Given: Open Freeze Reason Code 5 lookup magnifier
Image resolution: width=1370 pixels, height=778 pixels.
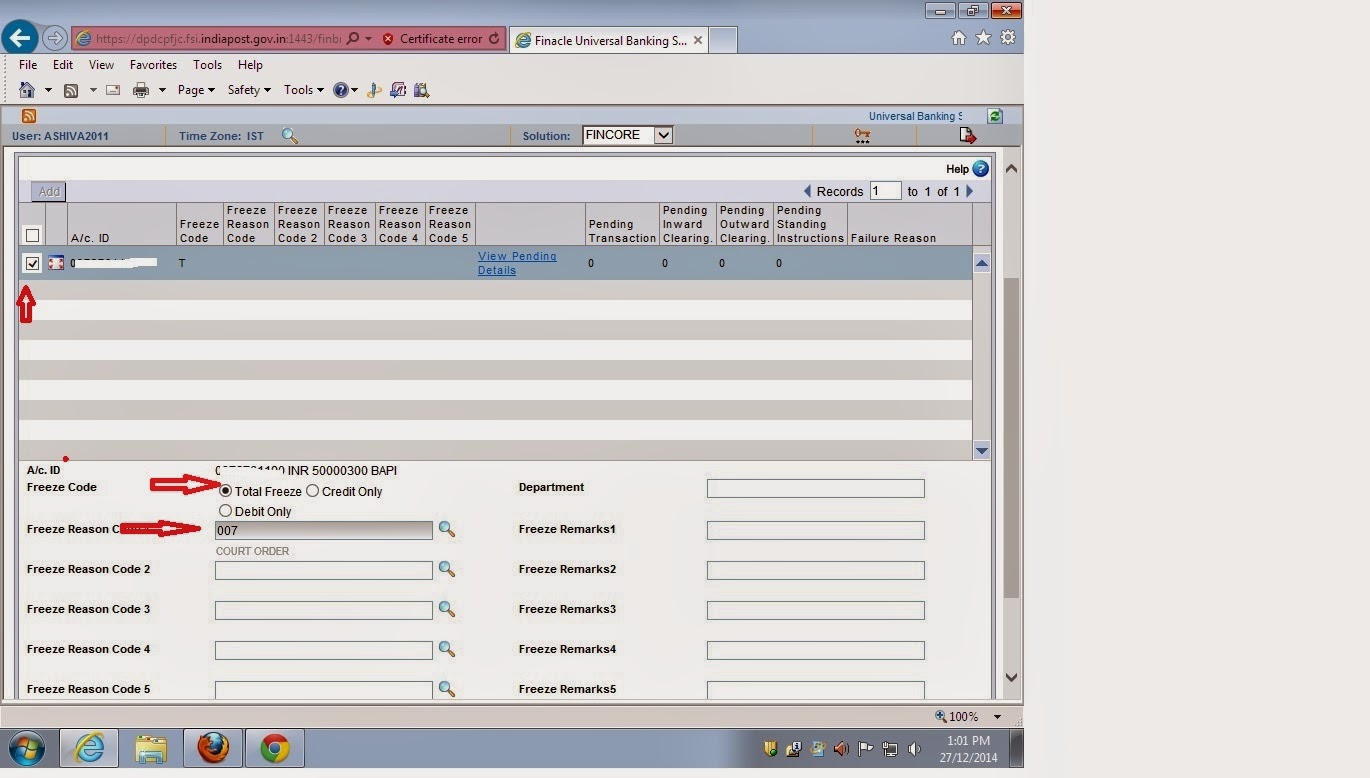Looking at the screenshot, I should [446, 689].
